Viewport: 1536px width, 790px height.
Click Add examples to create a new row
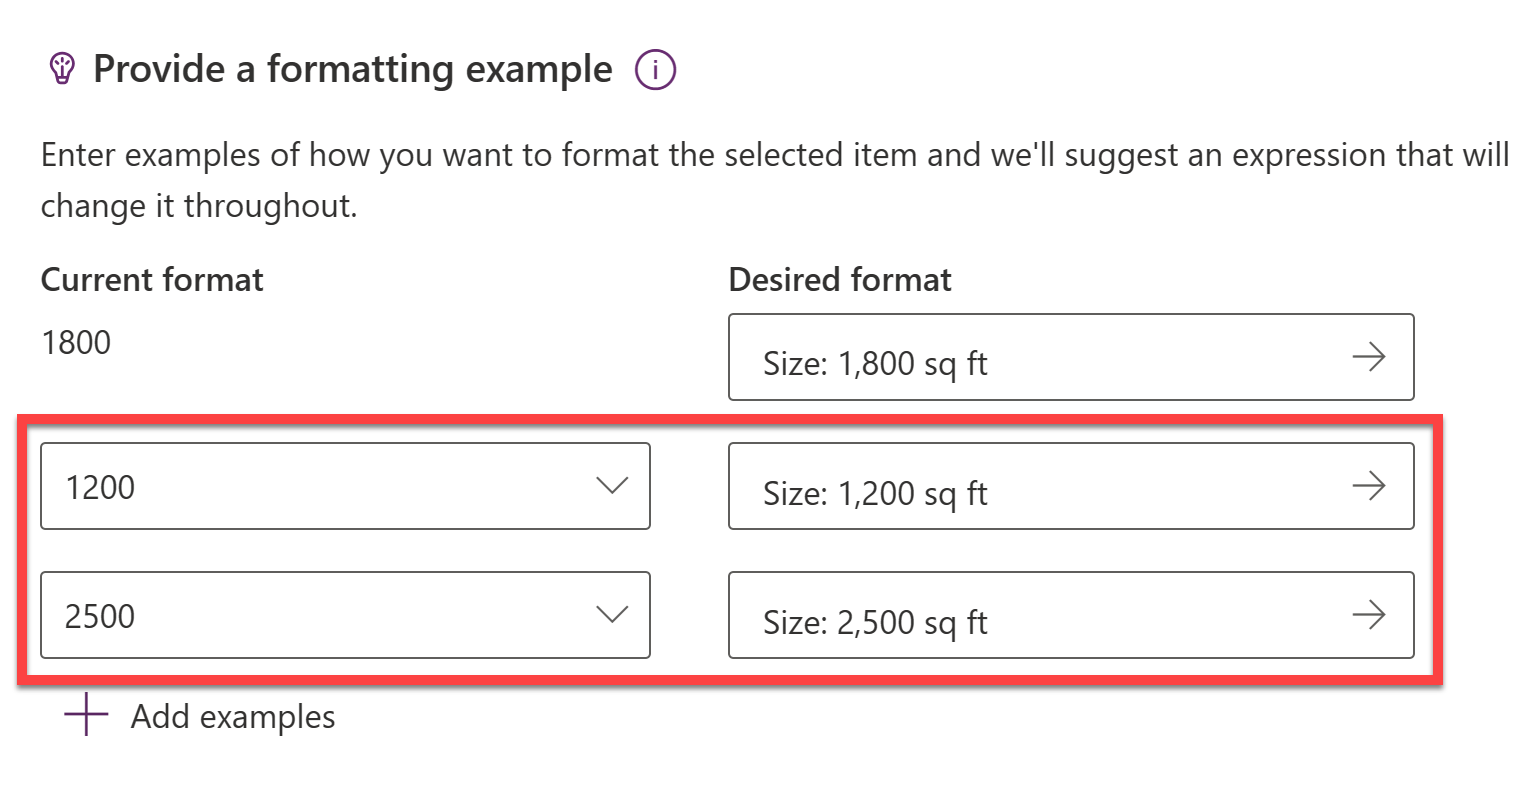232,715
